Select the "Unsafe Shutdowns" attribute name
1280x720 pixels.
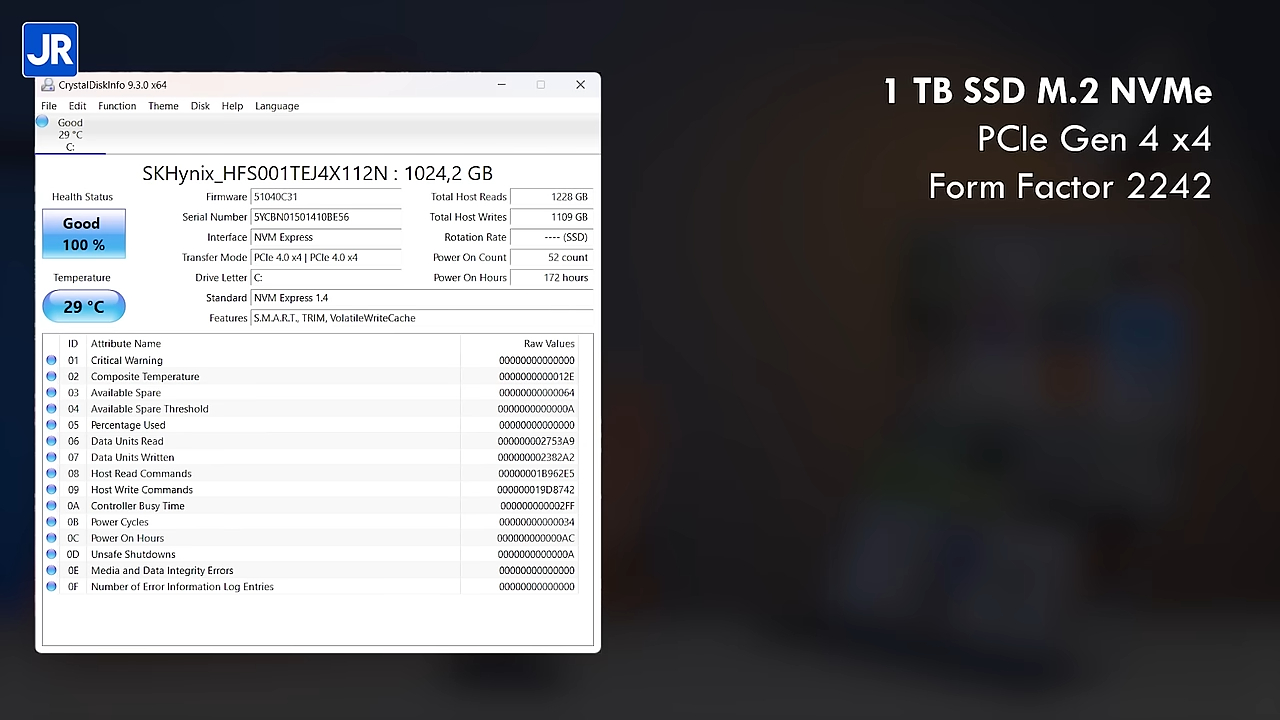pyautogui.click(x=133, y=554)
